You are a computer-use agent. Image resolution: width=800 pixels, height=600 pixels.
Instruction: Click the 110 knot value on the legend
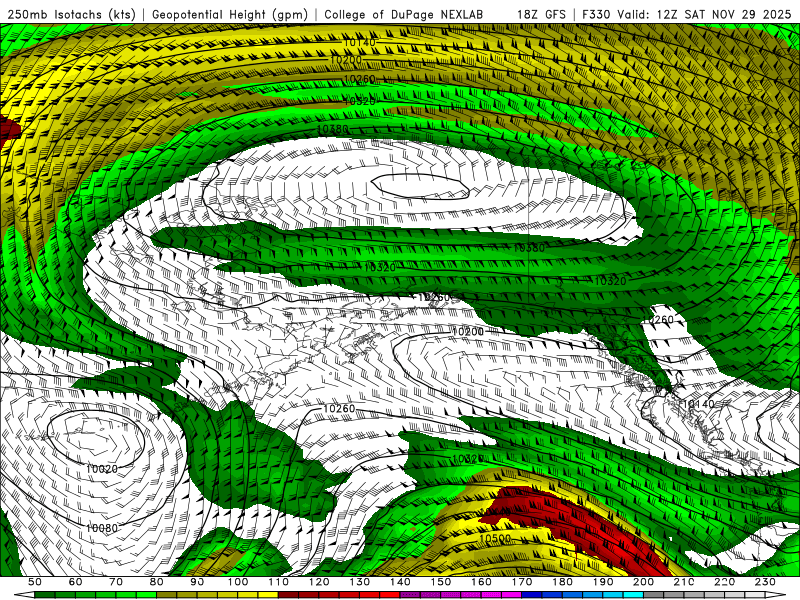[279, 582]
